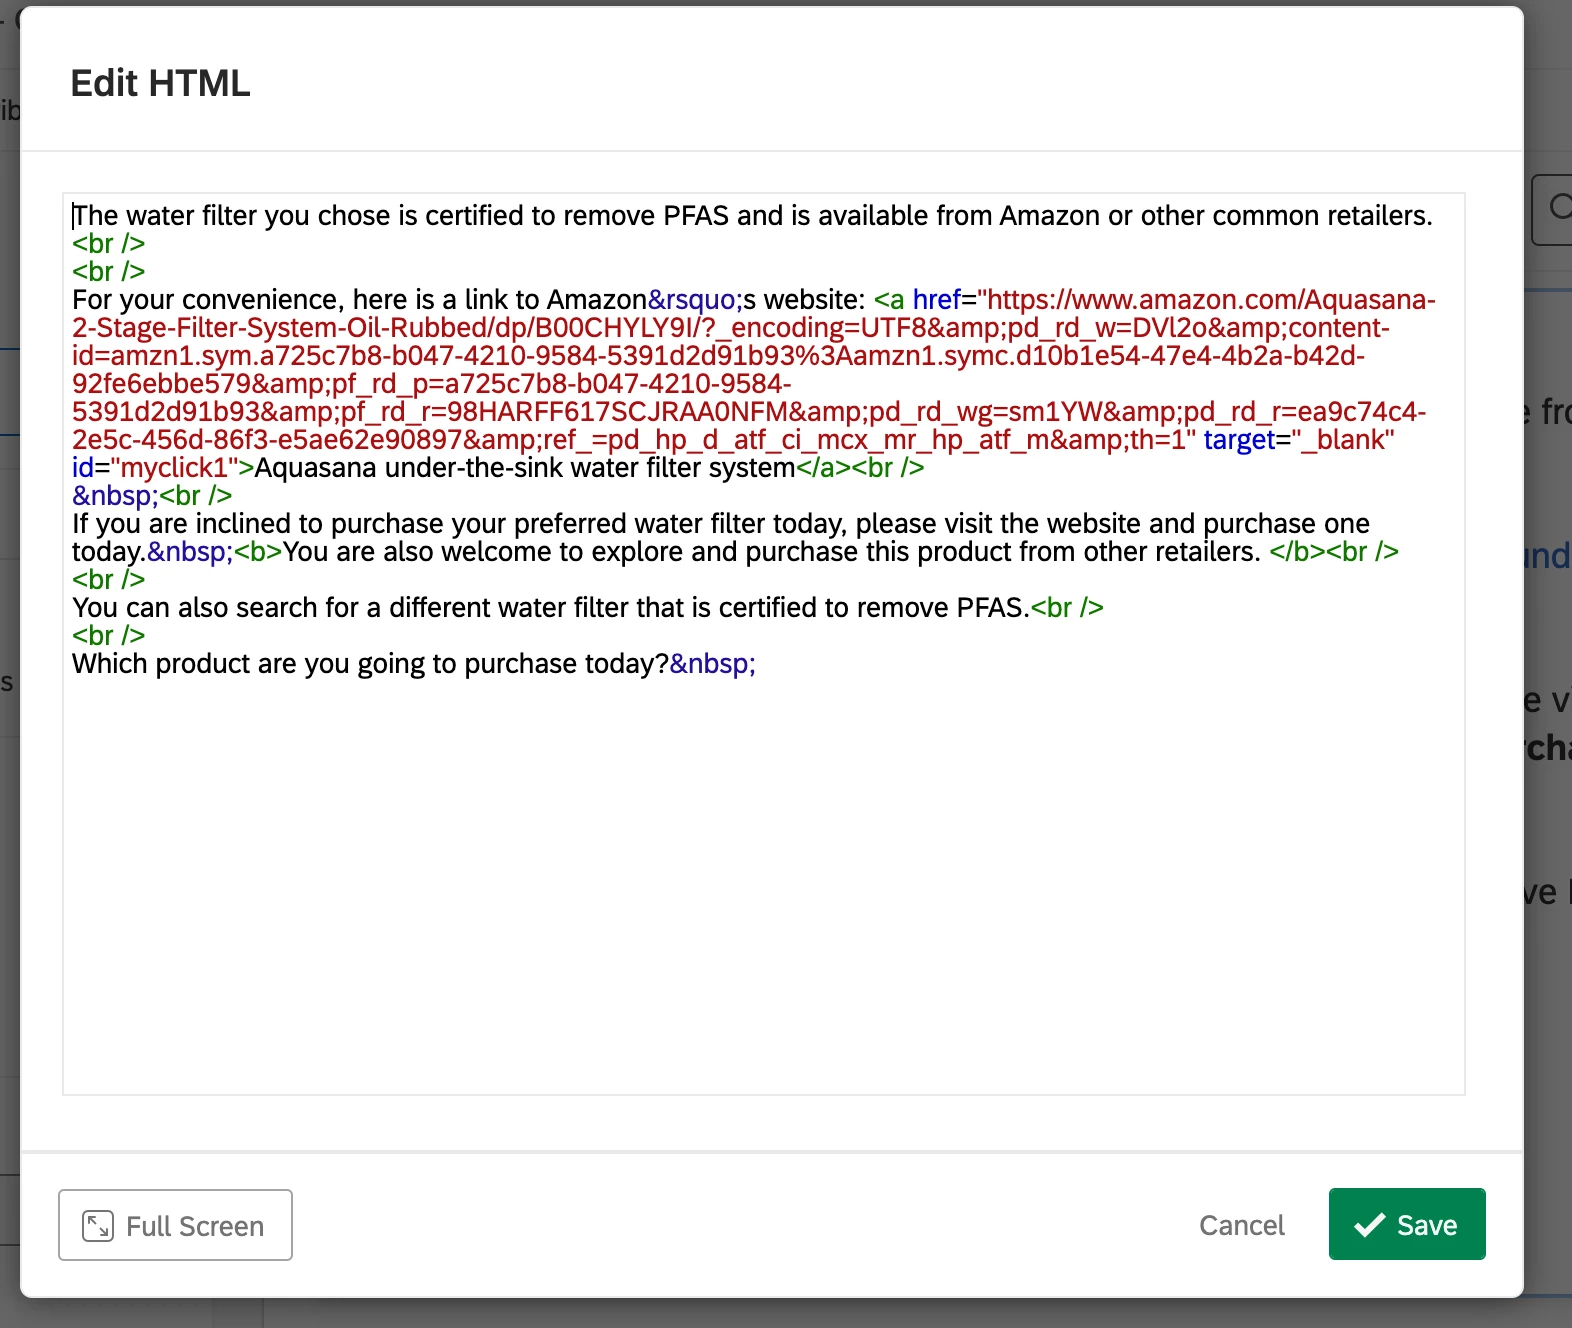Click the line 'Which product are you going to purchase today?'

click(x=370, y=664)
